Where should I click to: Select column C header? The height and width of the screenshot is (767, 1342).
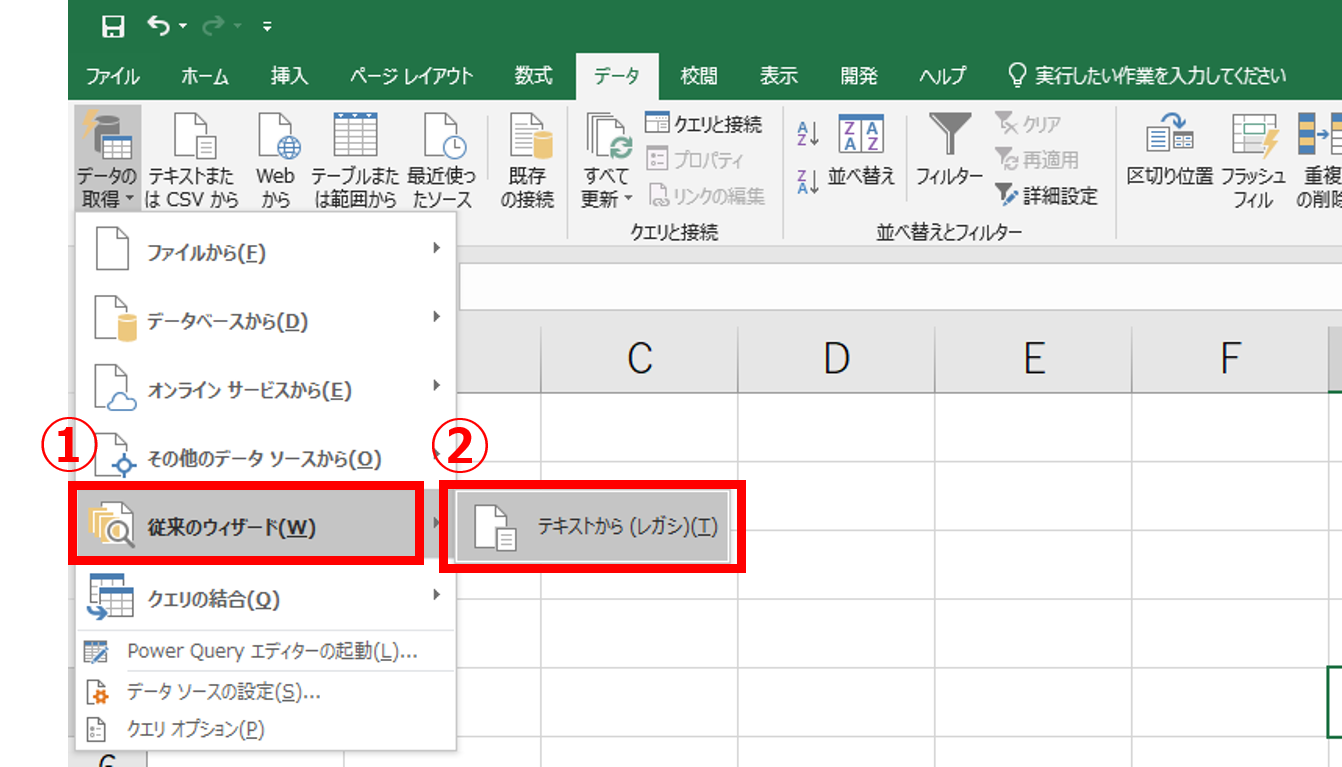[x=639, y=358]
